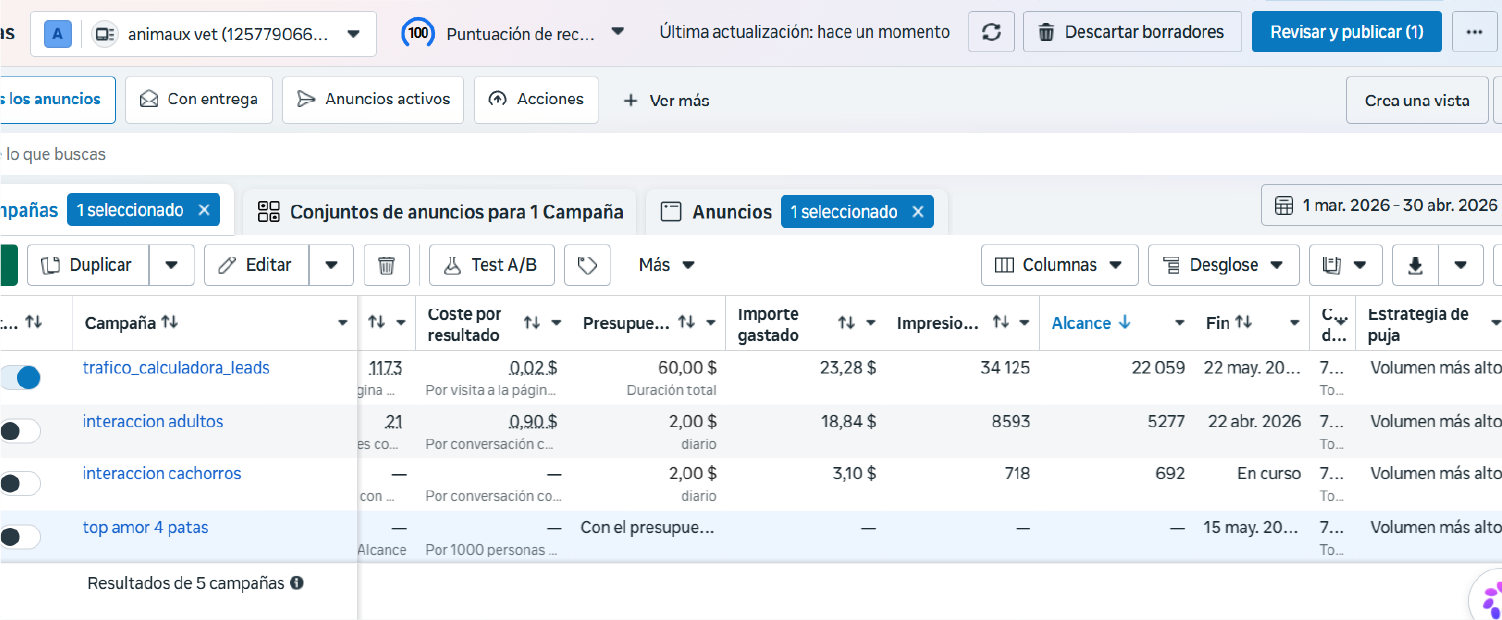Sort by Importe gastado column arrows
The height and width of the screenshot is (620, 1502).
(847, 323)
